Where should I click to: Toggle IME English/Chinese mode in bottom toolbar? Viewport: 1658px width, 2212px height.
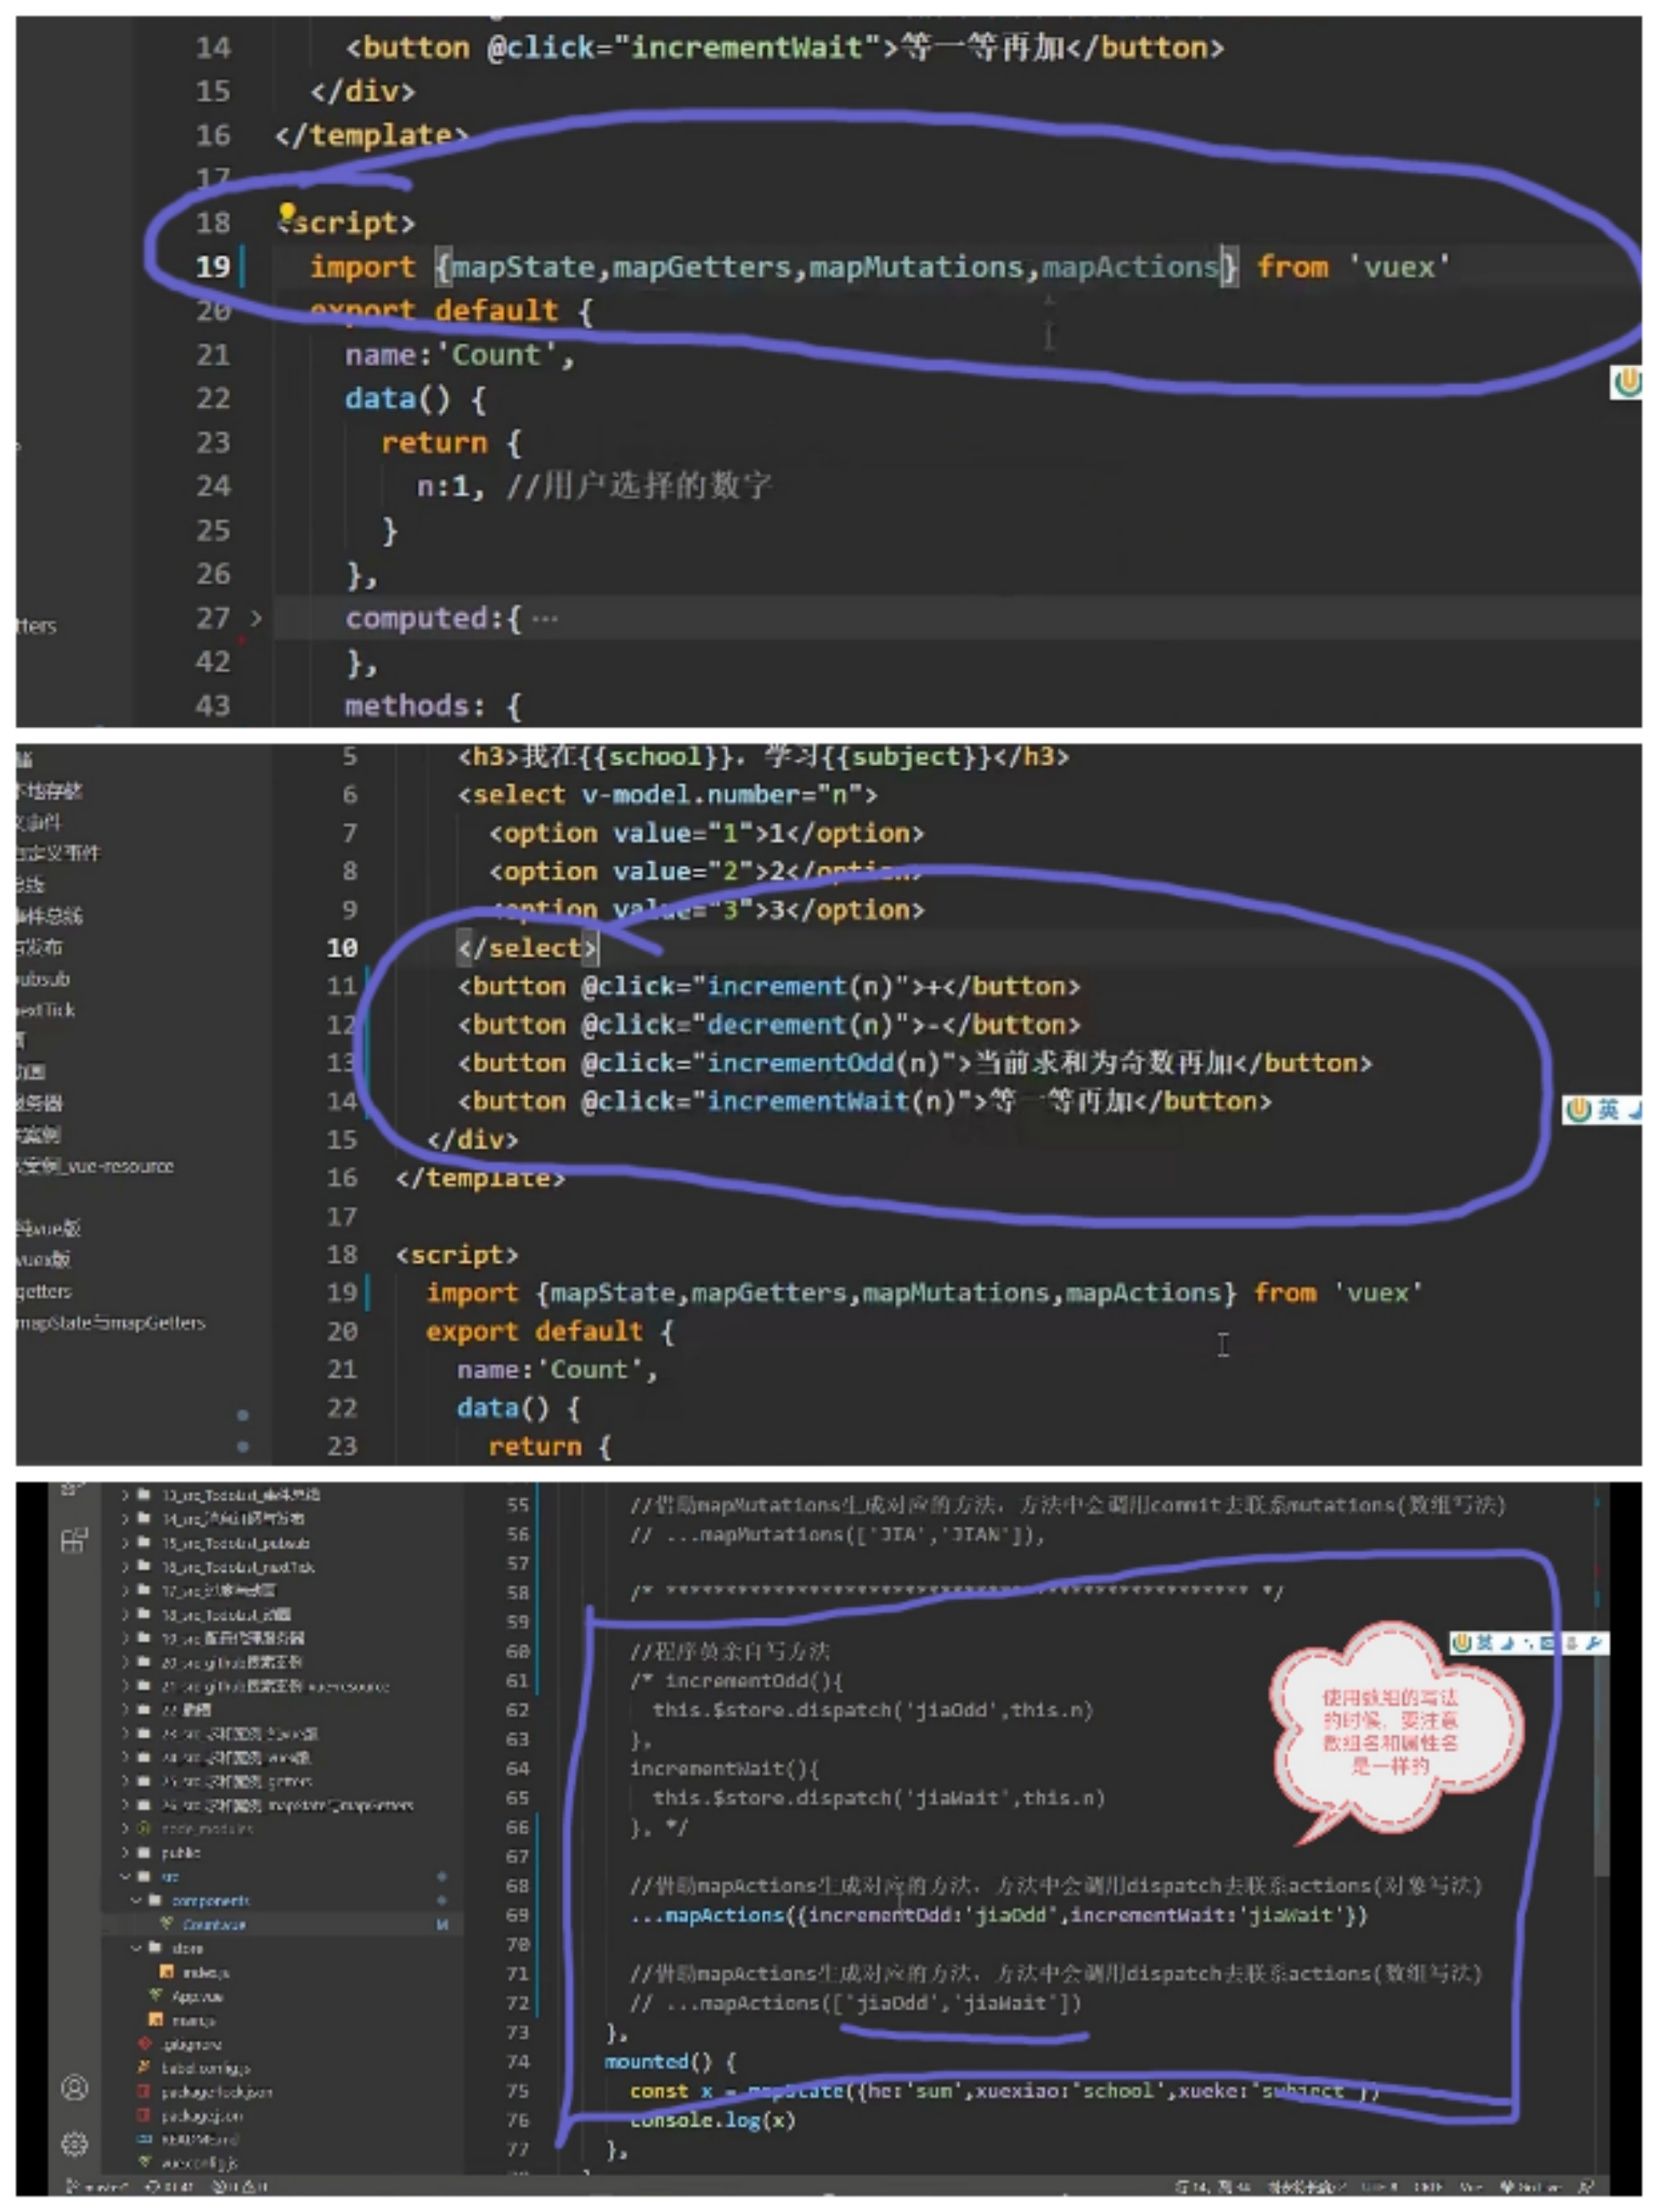pyautogui.click(x=1486, y=1643)
